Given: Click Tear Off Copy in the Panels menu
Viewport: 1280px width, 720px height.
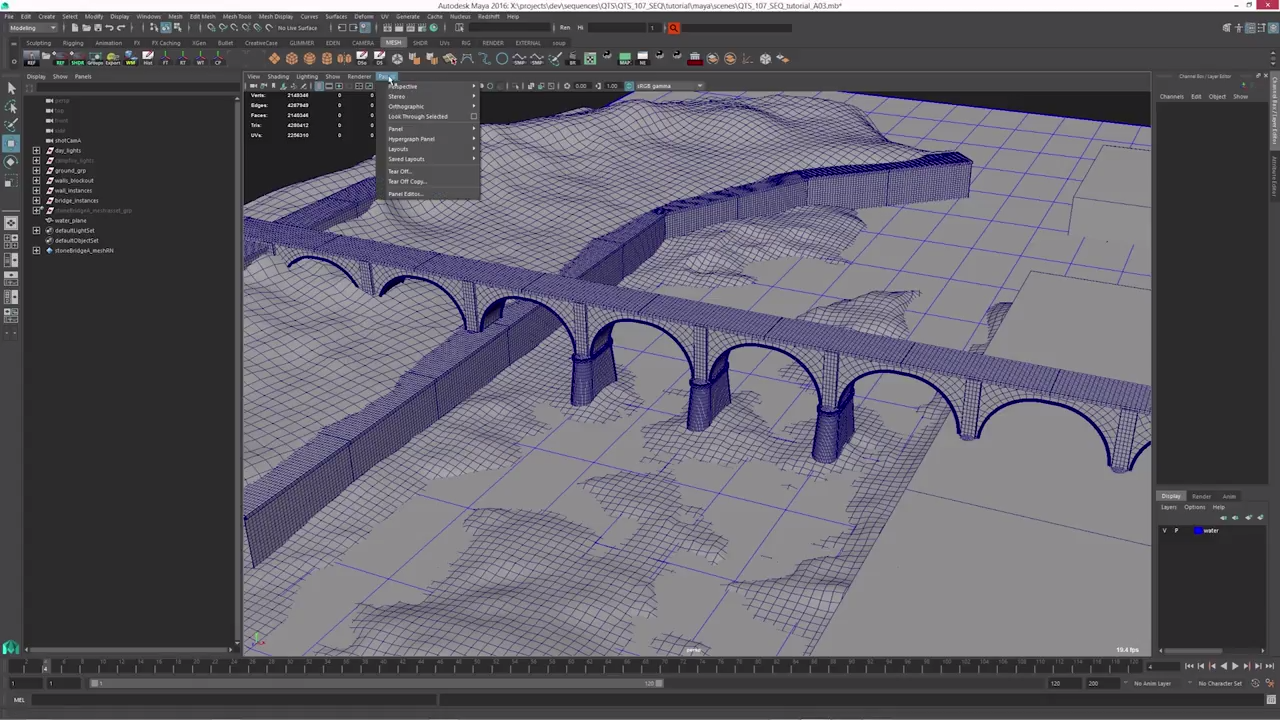Looking at the screenshot, I should [x=407, y=181].
